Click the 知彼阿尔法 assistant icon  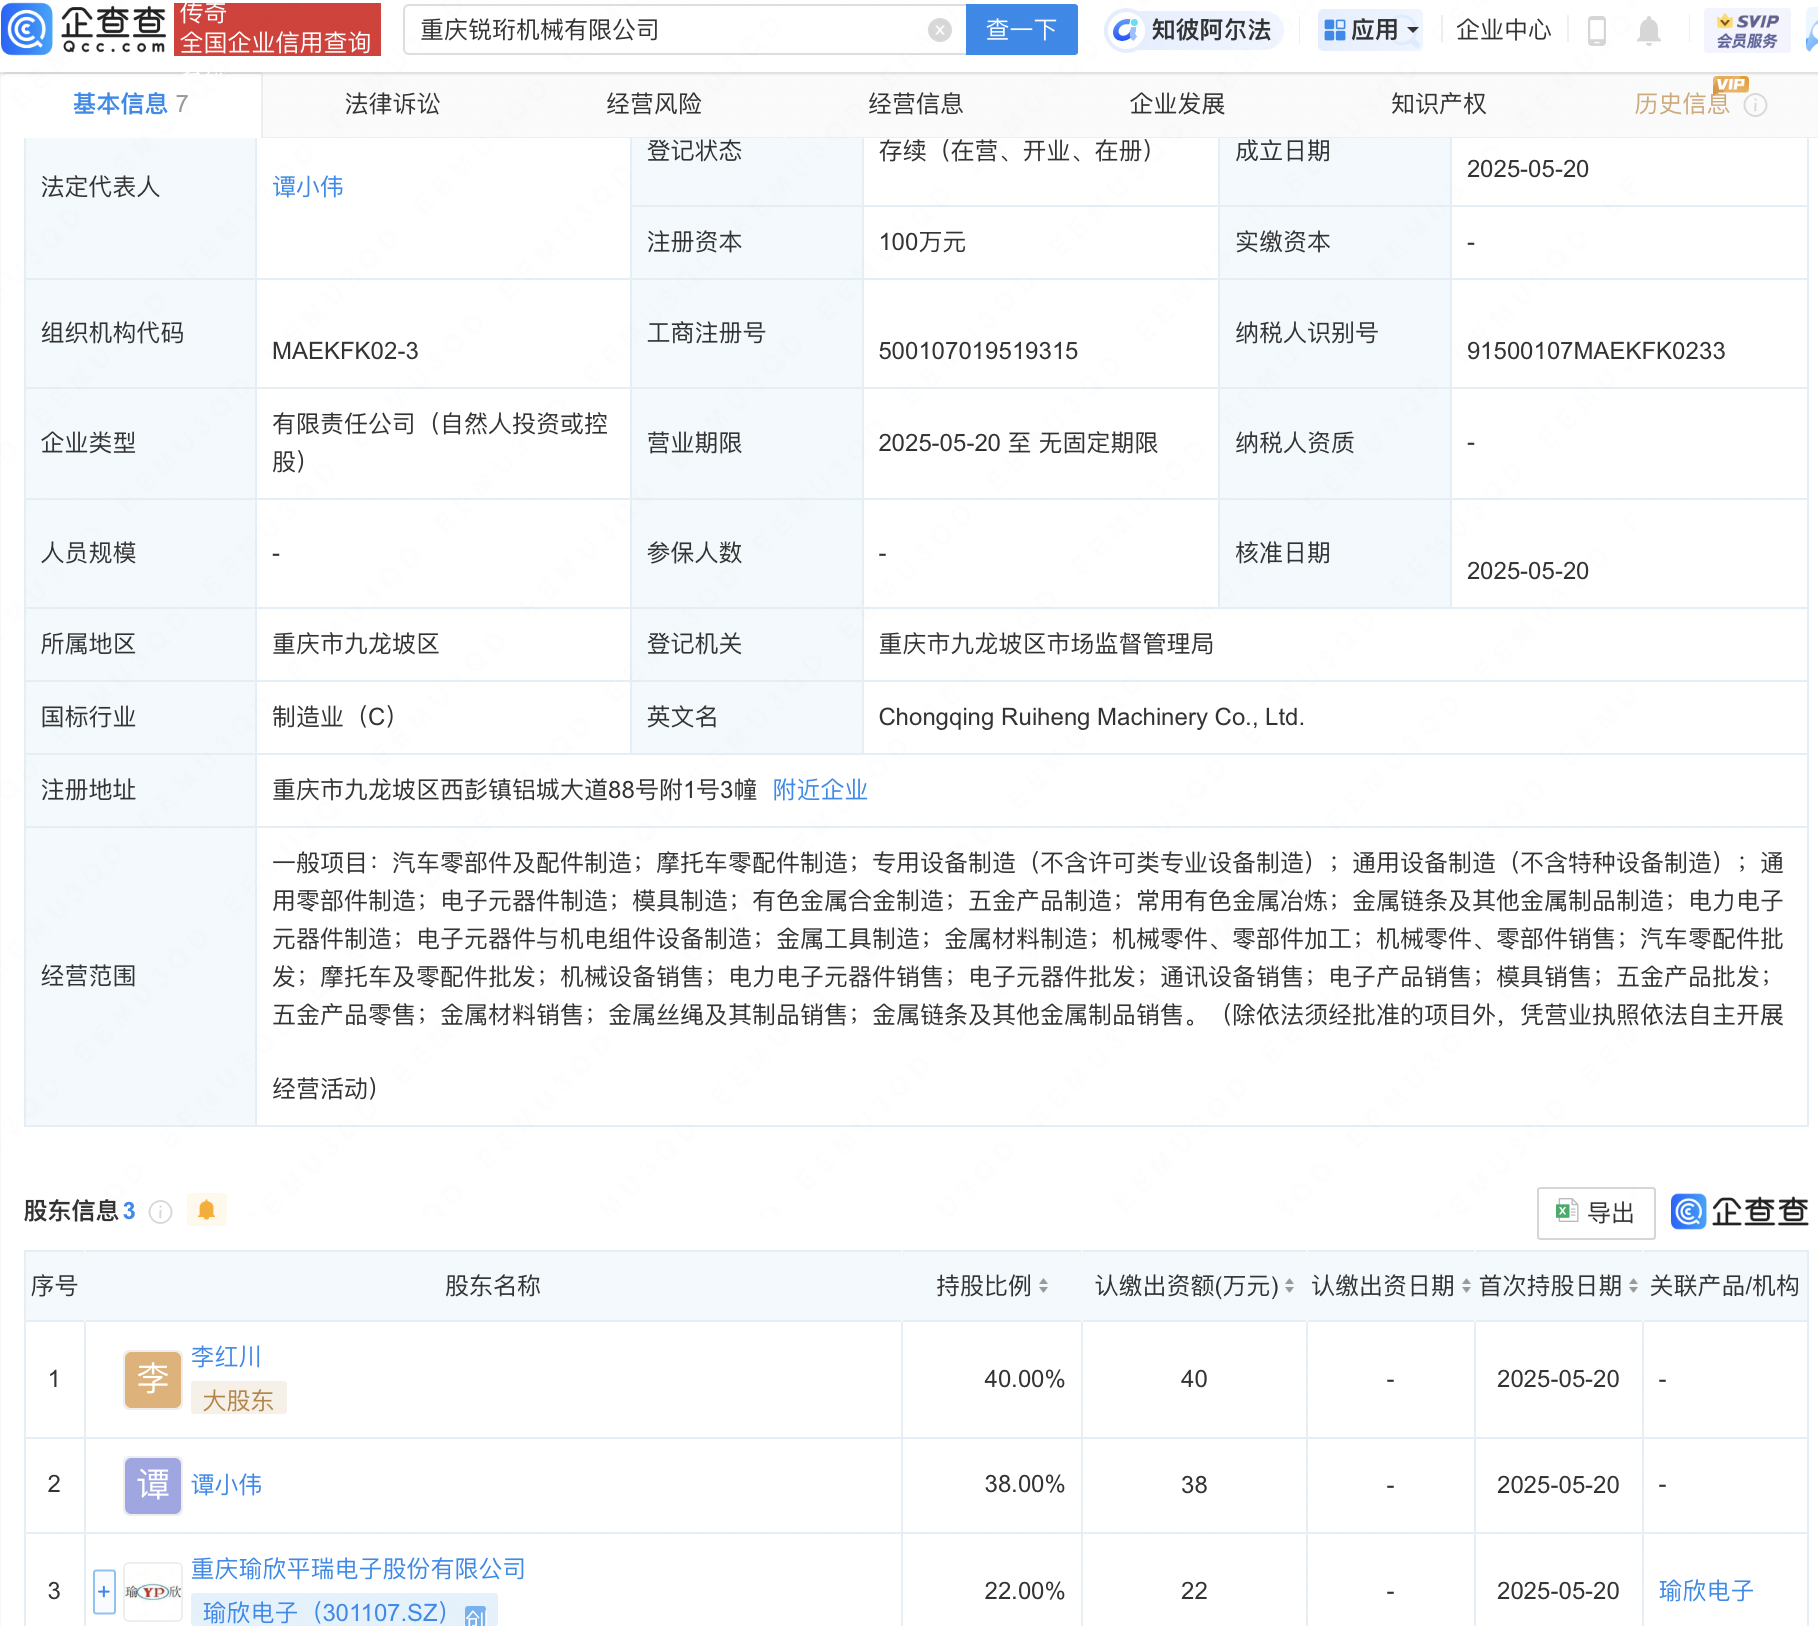(x=1125, y=30)
